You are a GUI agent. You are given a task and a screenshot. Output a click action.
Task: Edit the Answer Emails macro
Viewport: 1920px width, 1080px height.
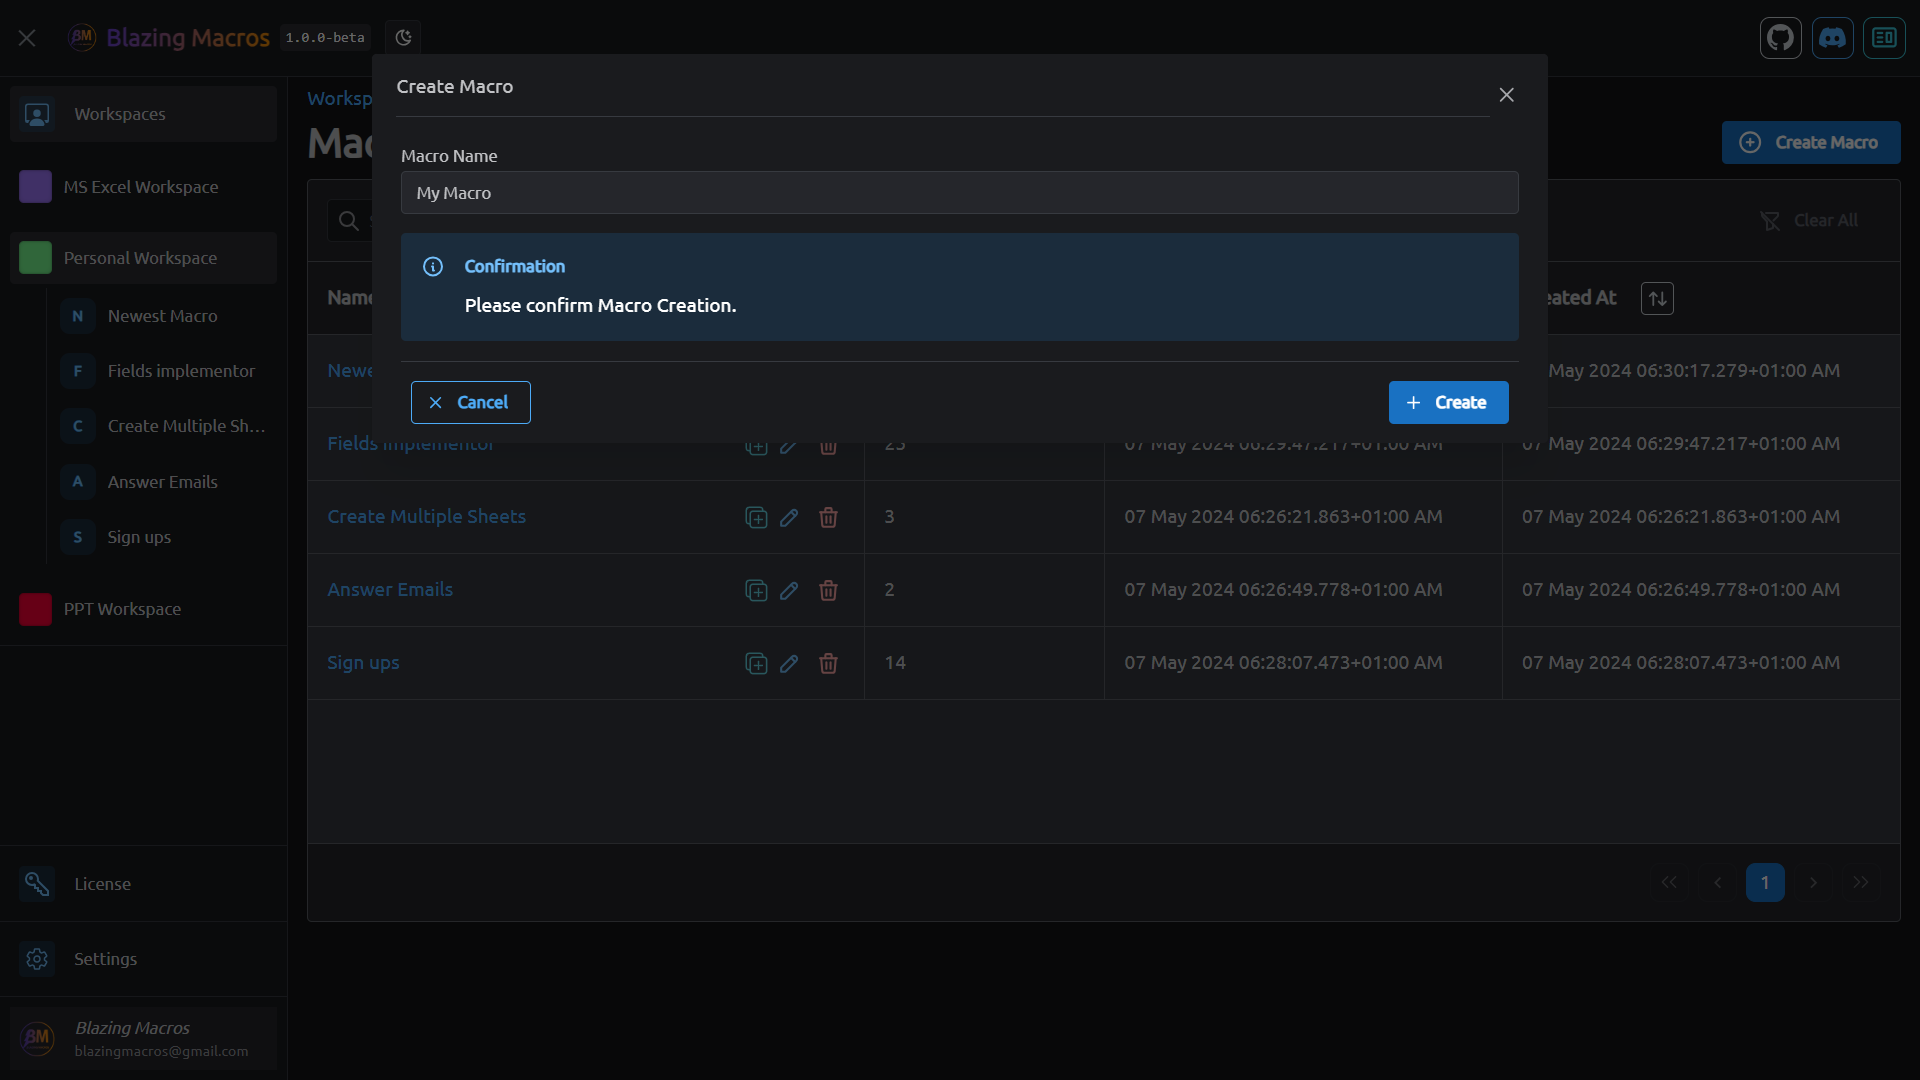[789, 590]
